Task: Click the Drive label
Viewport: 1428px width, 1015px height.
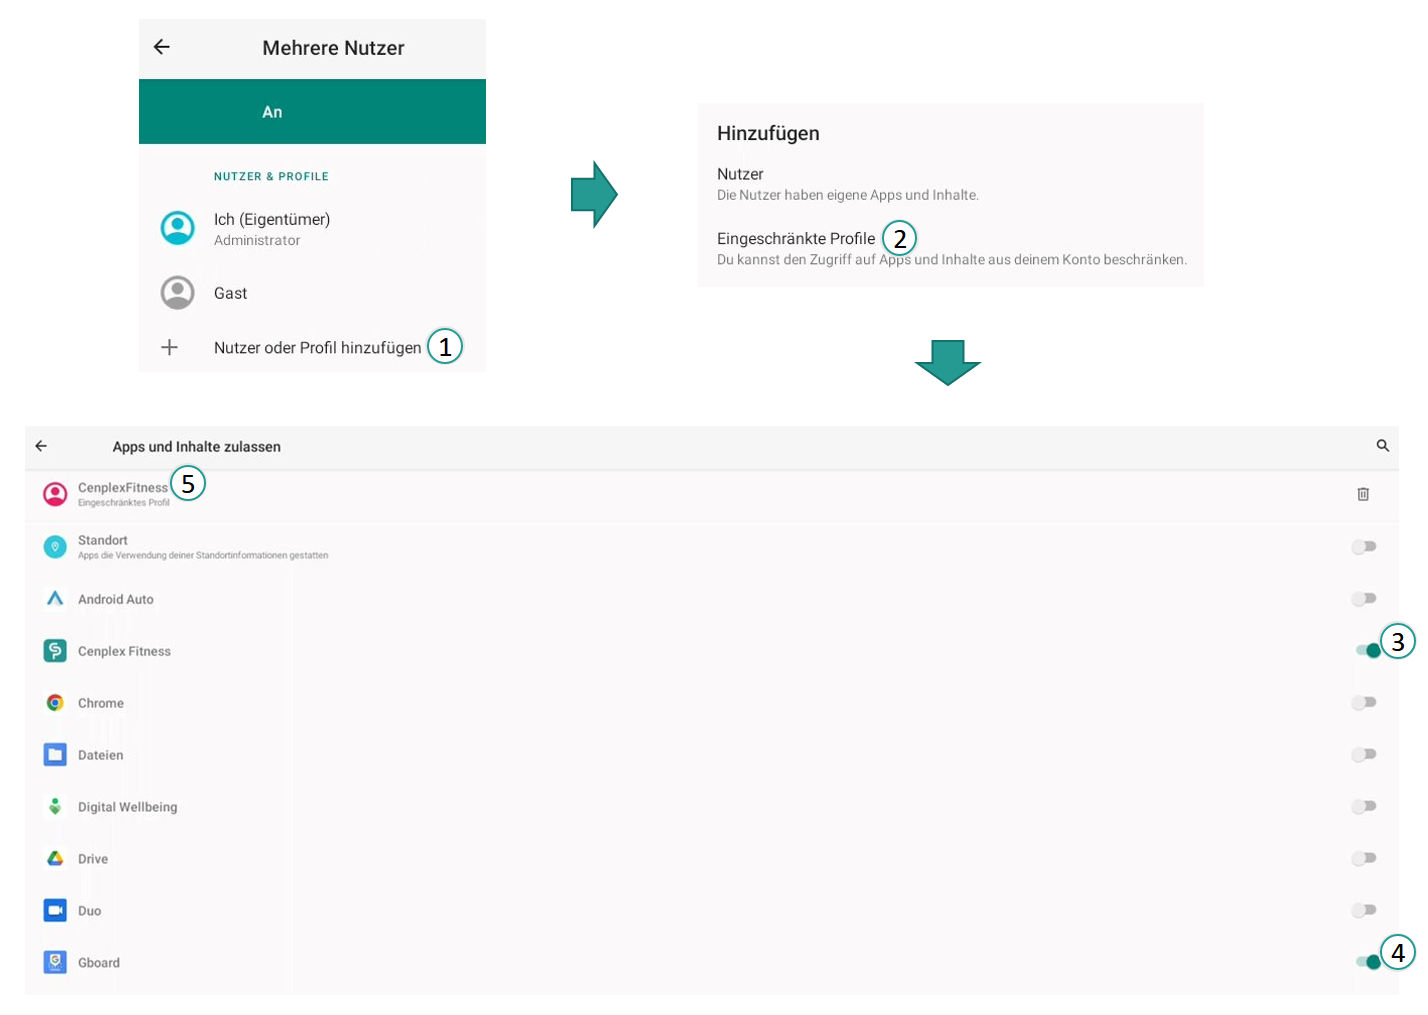Action: click(93, 859)
